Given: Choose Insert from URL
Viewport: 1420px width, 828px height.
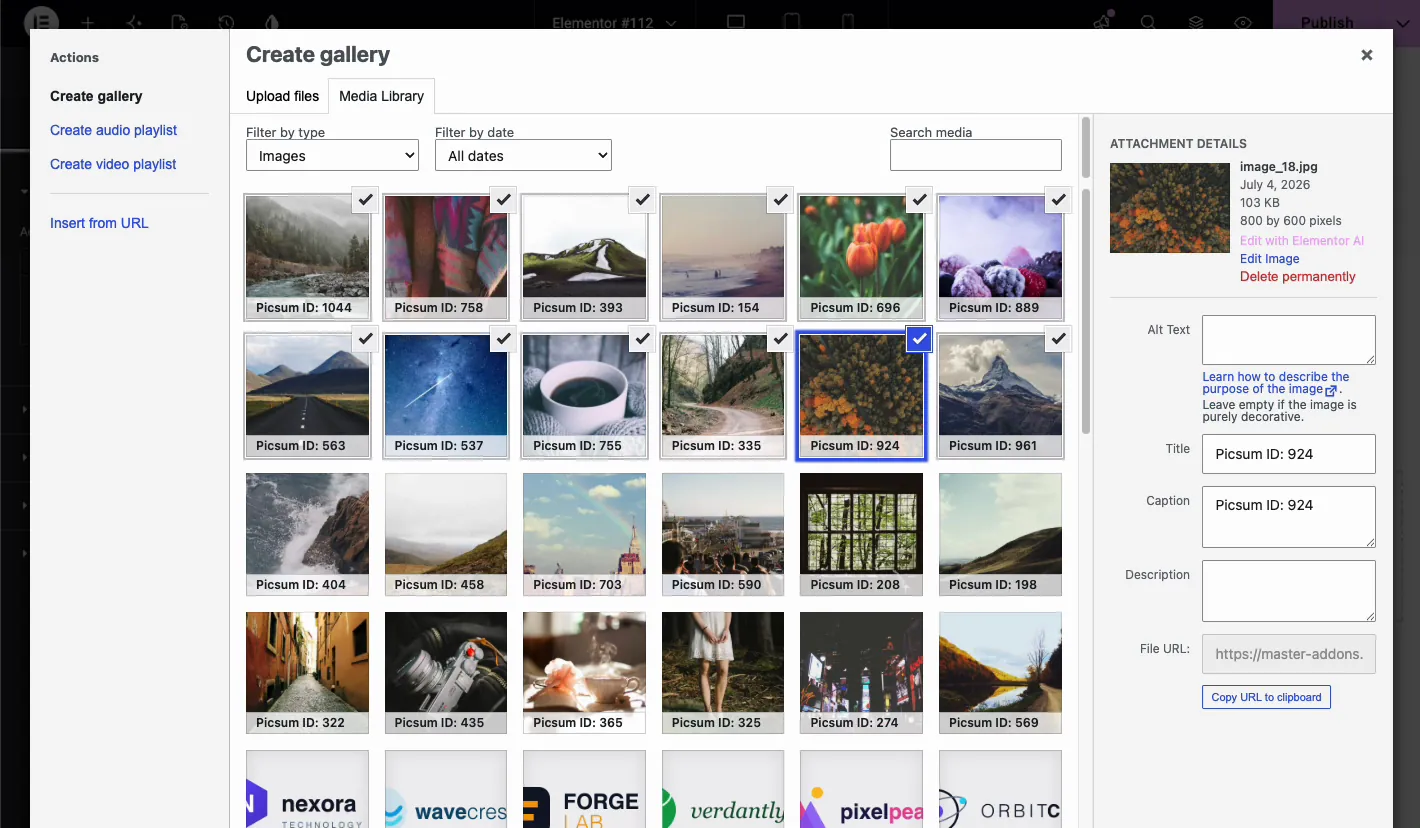Looking at the screenshot, I should pyautogui.click(x=99, y=223).
